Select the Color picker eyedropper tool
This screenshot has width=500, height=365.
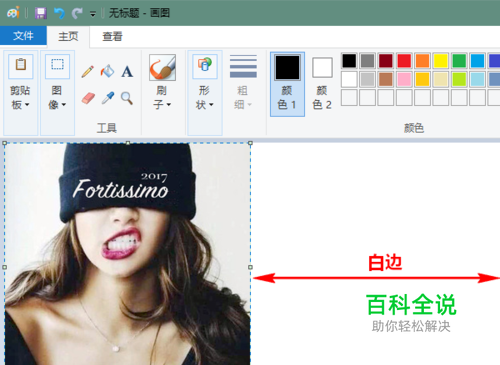pyautogui.click(x=108, y=98)
